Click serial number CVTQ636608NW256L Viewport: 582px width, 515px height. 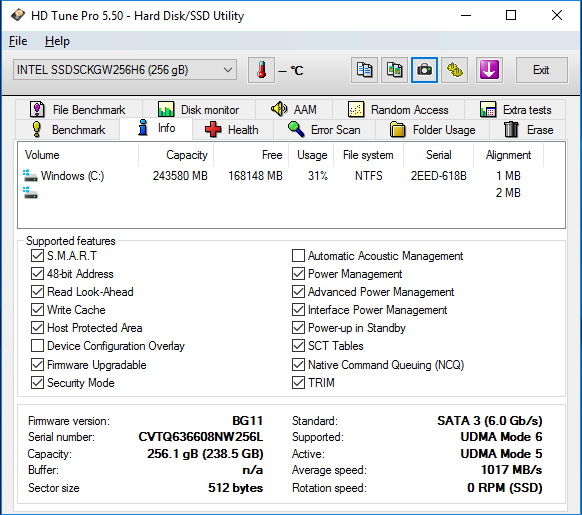coord(201,437)
